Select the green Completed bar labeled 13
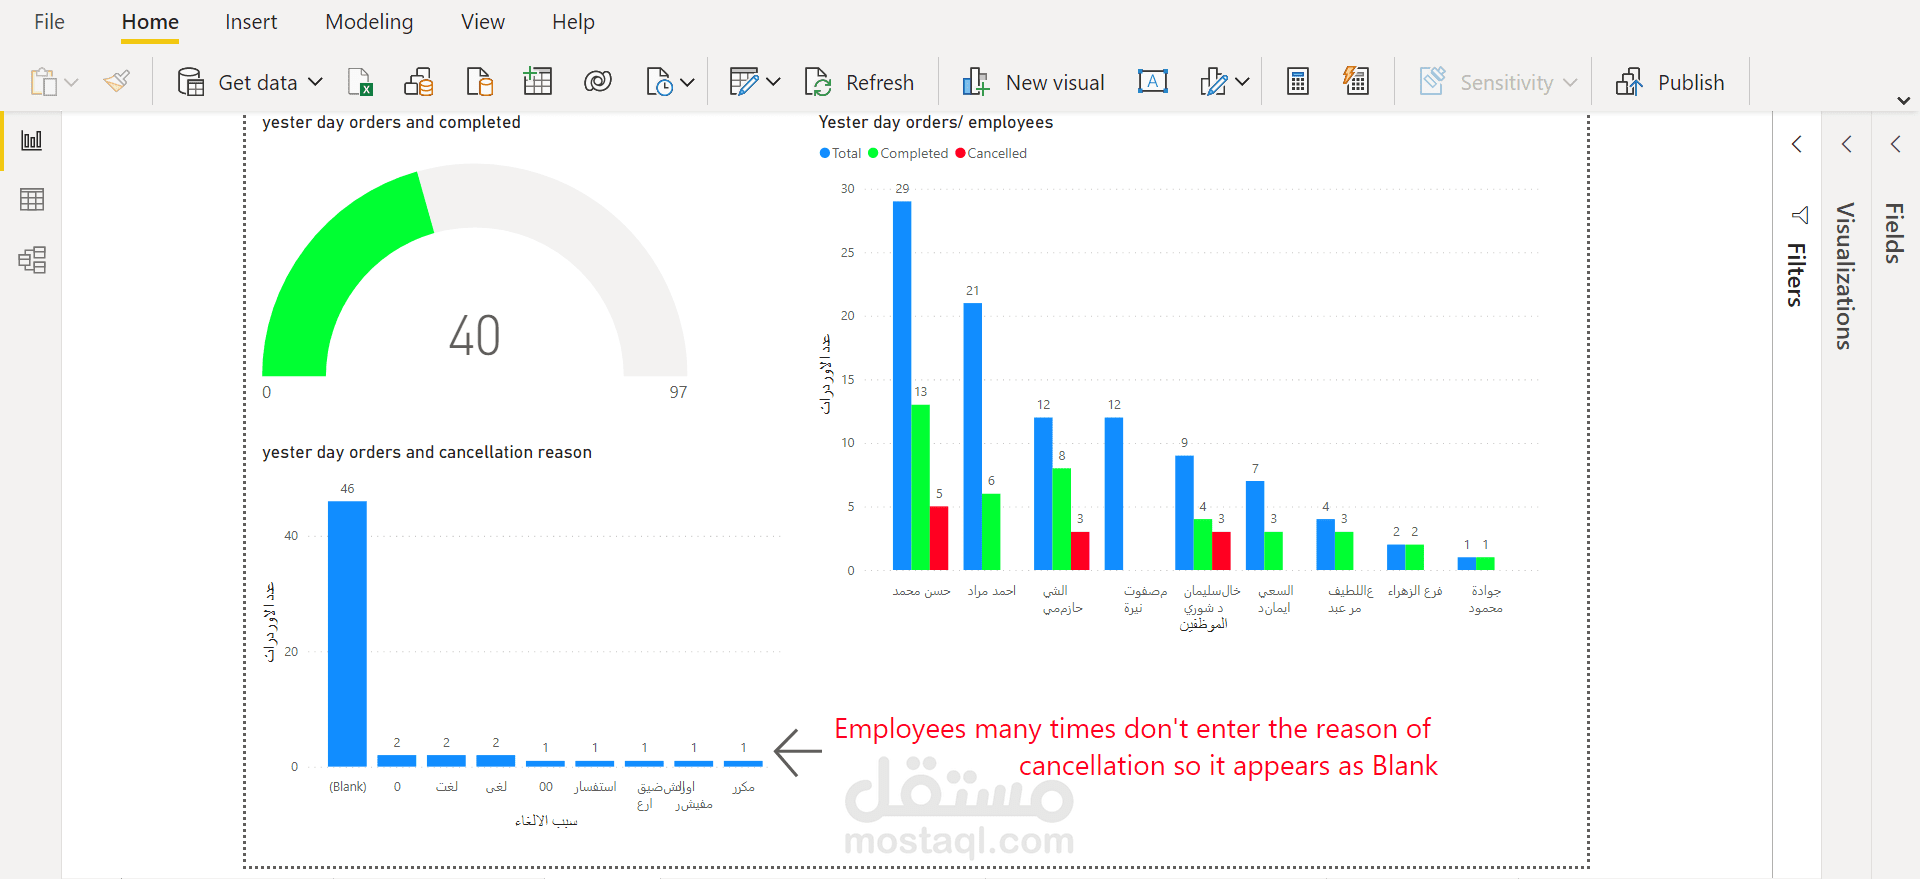1920x879 pixels. tap(921, 487)
